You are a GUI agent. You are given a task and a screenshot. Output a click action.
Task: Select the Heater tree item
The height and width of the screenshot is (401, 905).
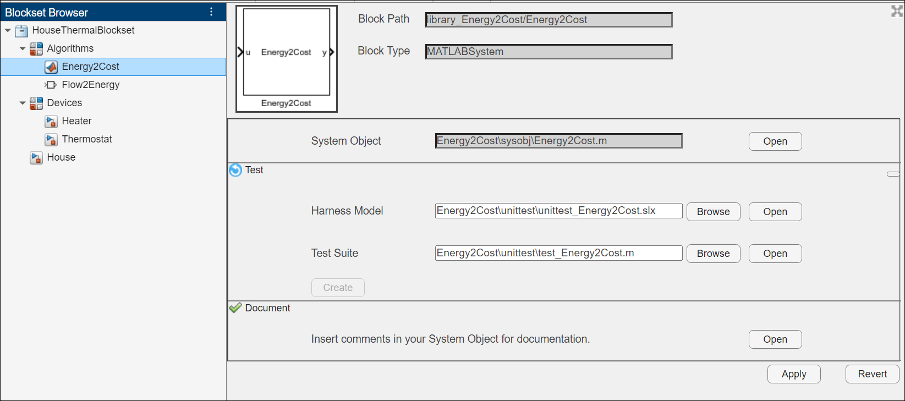tap(77, 121)
